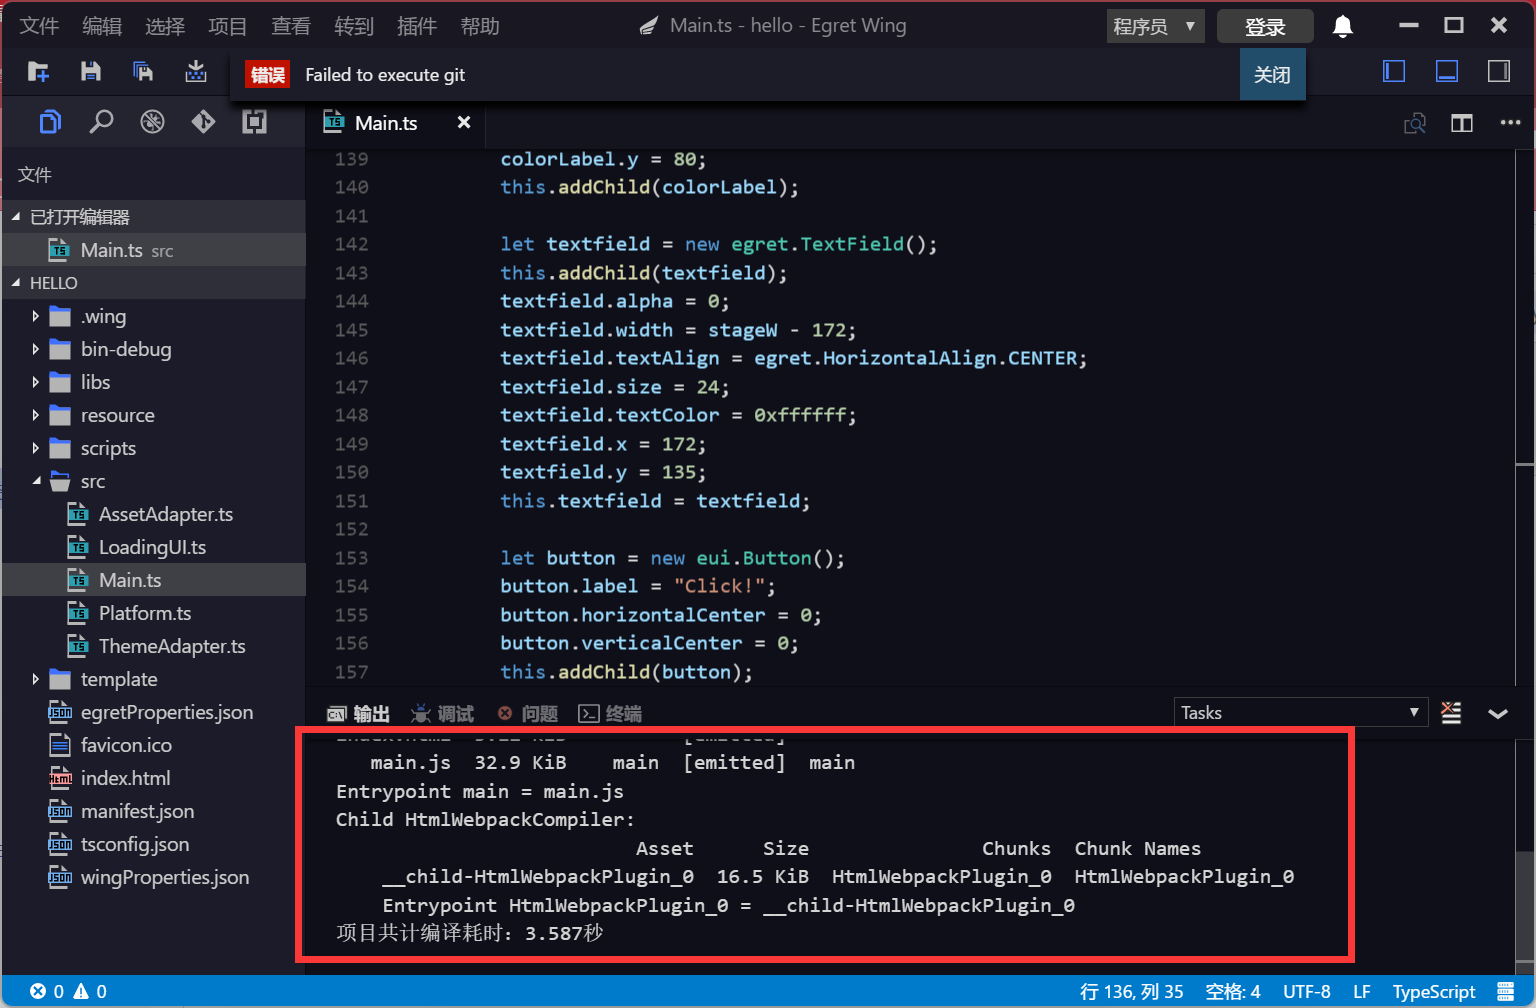Open index.html in file tree
1536x1008 pixels.
coord(125,778)
